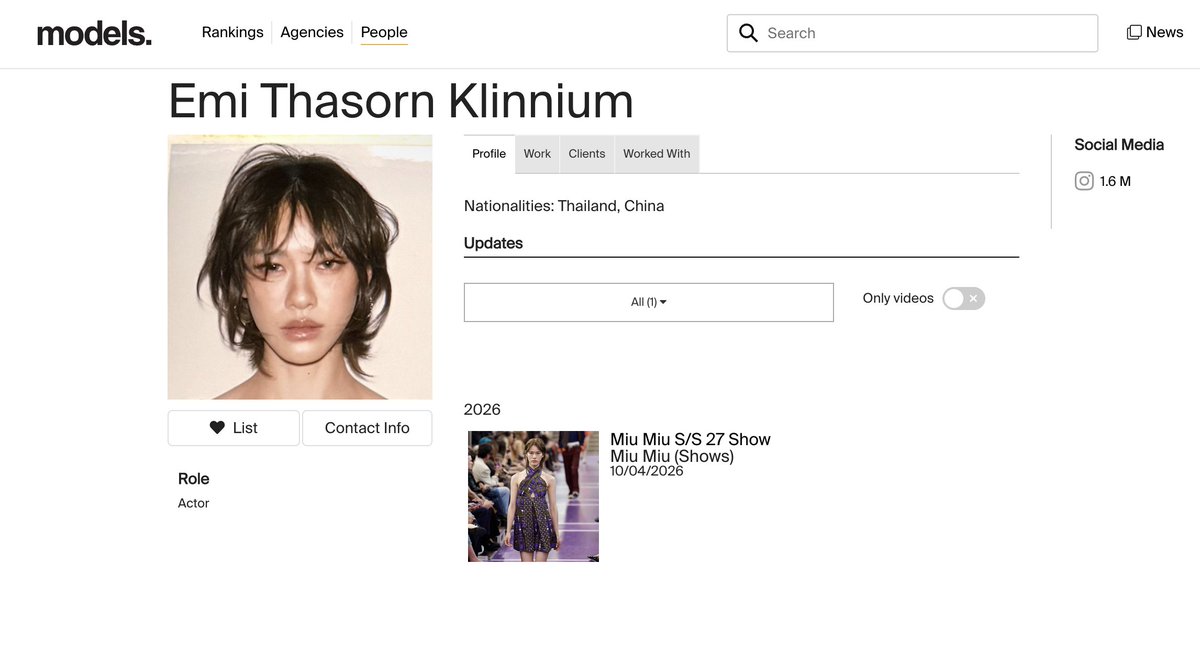Click the Updates section heading
This screenshot has width=1200, height=663.
[494, 243]
